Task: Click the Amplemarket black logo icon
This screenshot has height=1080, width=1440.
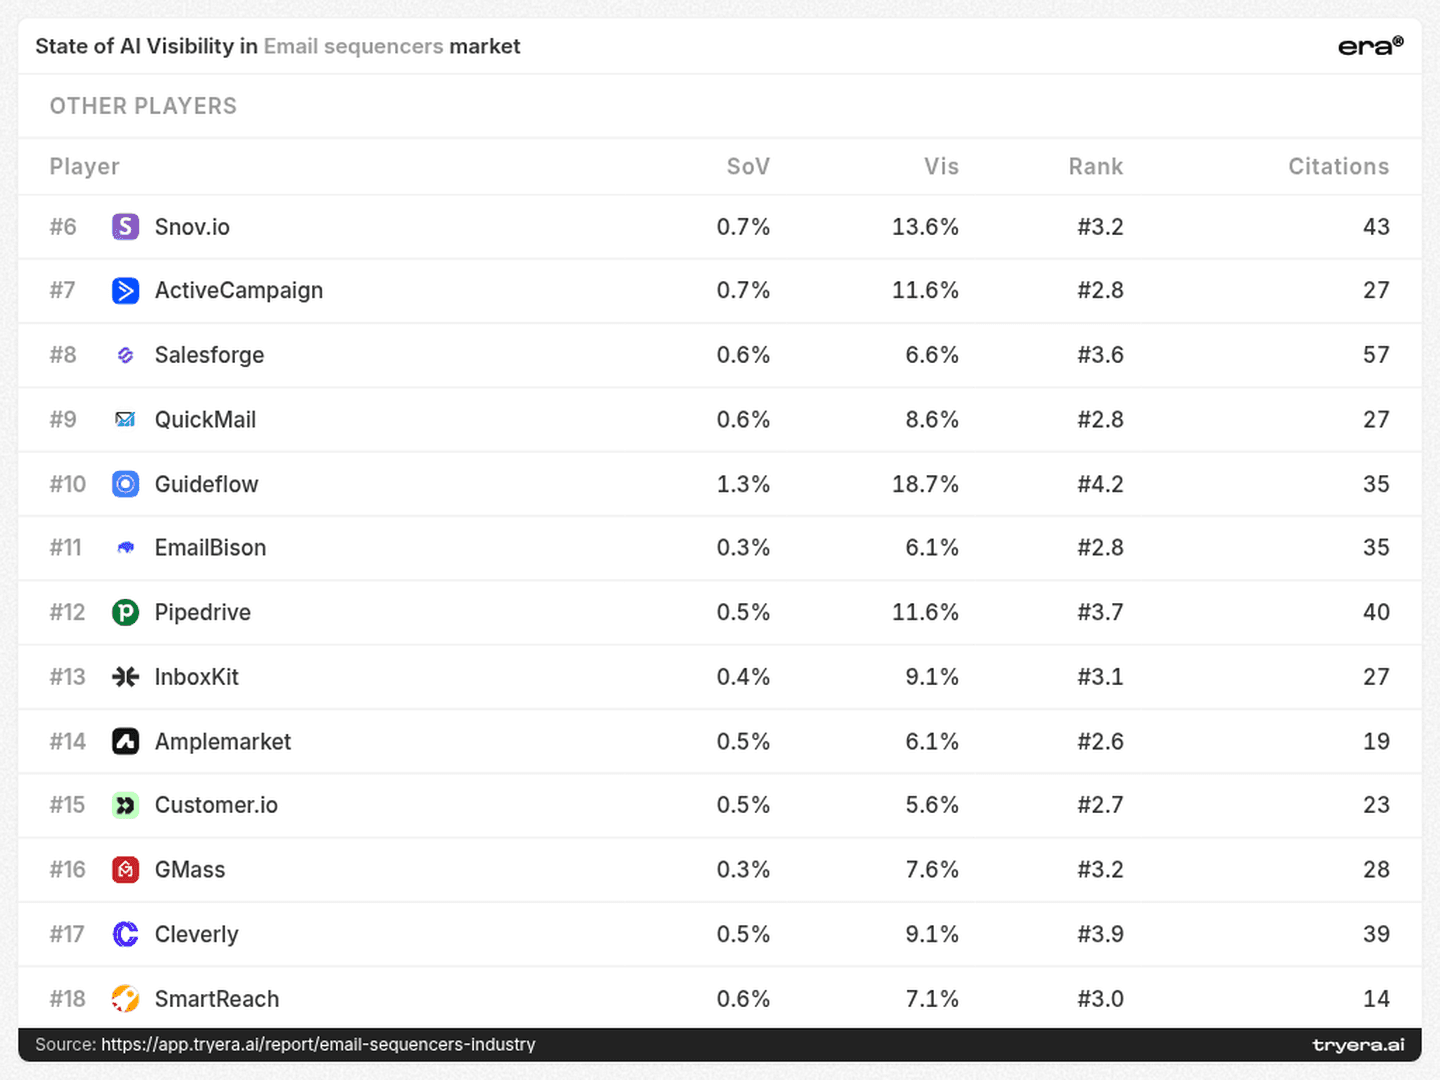Action: pos(125,741)
